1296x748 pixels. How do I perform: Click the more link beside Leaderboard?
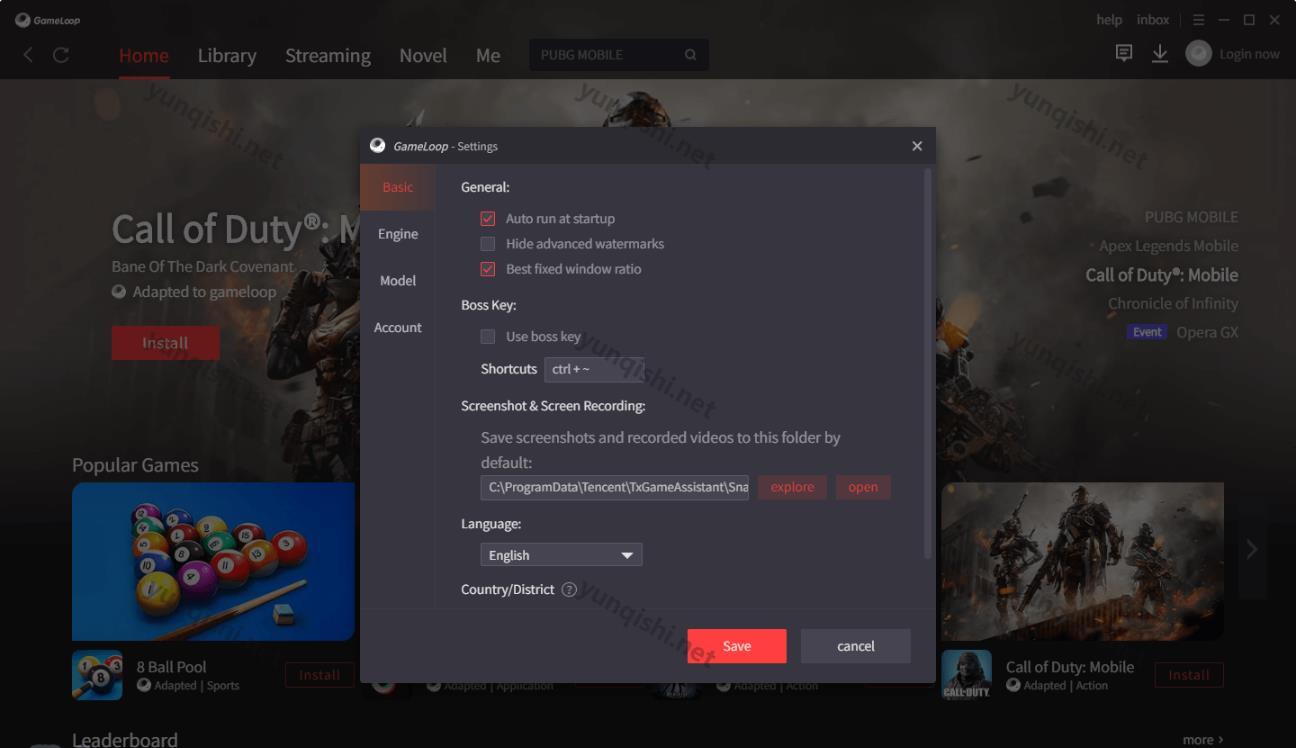(1202, 740)
